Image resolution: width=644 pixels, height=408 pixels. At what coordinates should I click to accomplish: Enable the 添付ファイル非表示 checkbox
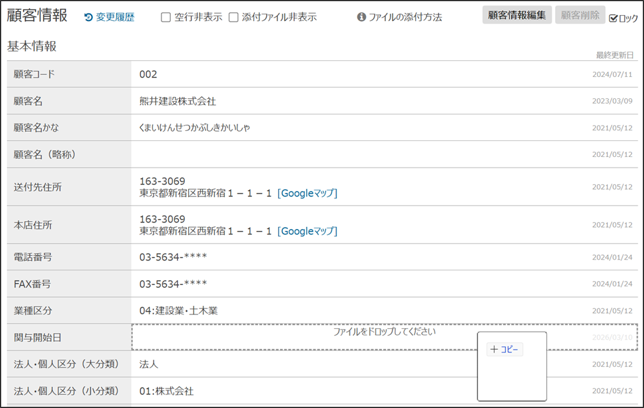(233, 18)
